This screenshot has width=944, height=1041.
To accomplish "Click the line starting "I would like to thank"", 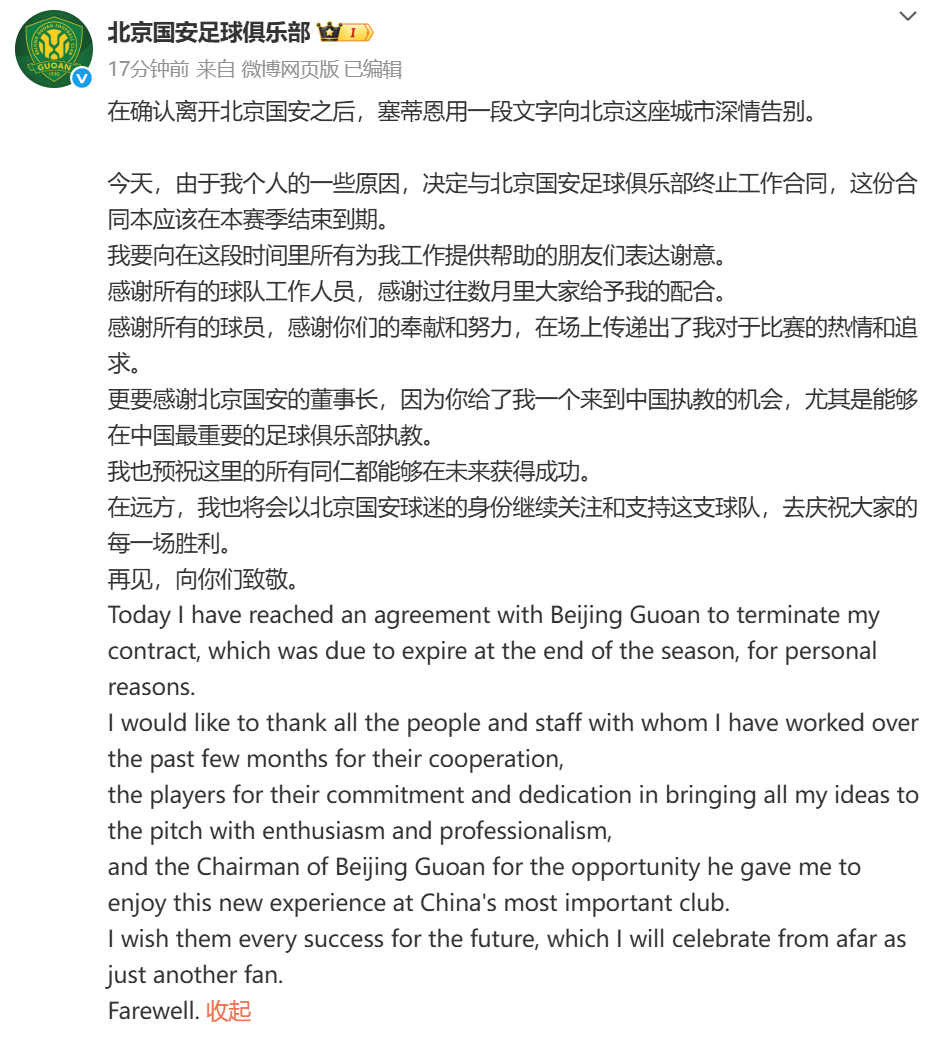I will [x=512, y=722].
